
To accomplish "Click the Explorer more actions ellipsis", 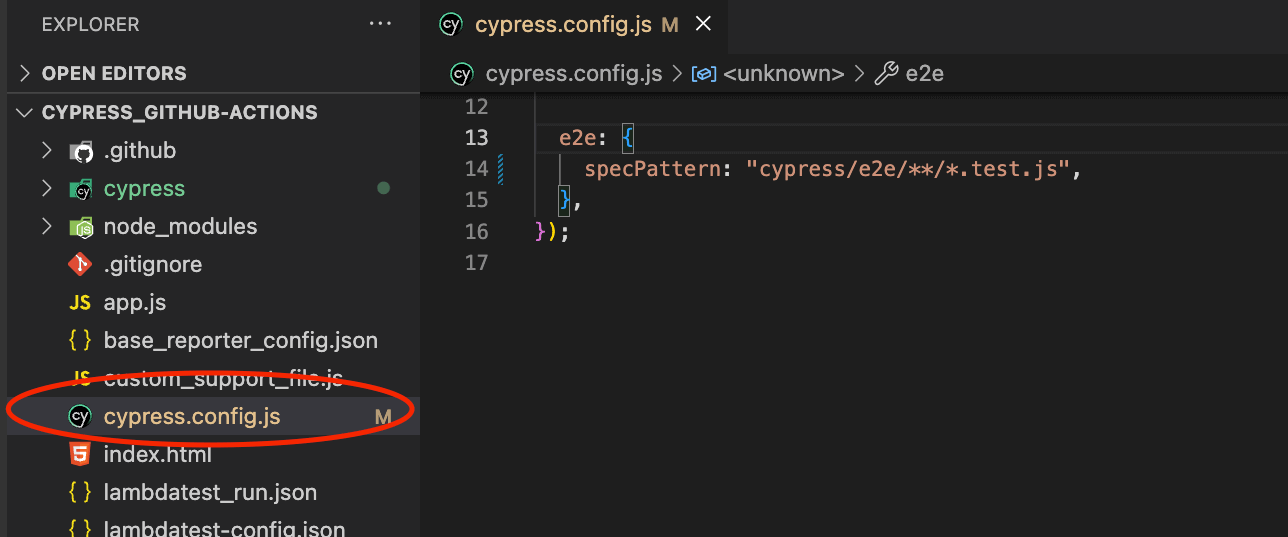I will tap(380, 24).
